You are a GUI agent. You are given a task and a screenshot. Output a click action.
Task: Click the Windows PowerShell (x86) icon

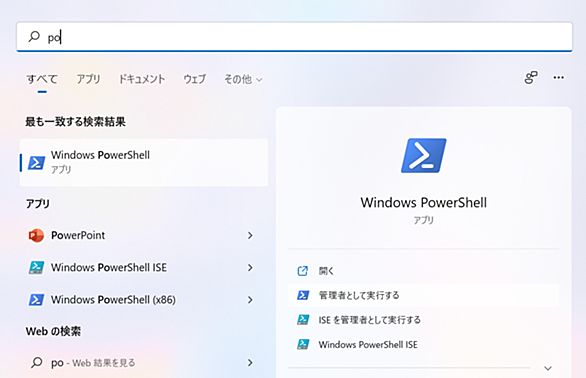pos(37,300)
